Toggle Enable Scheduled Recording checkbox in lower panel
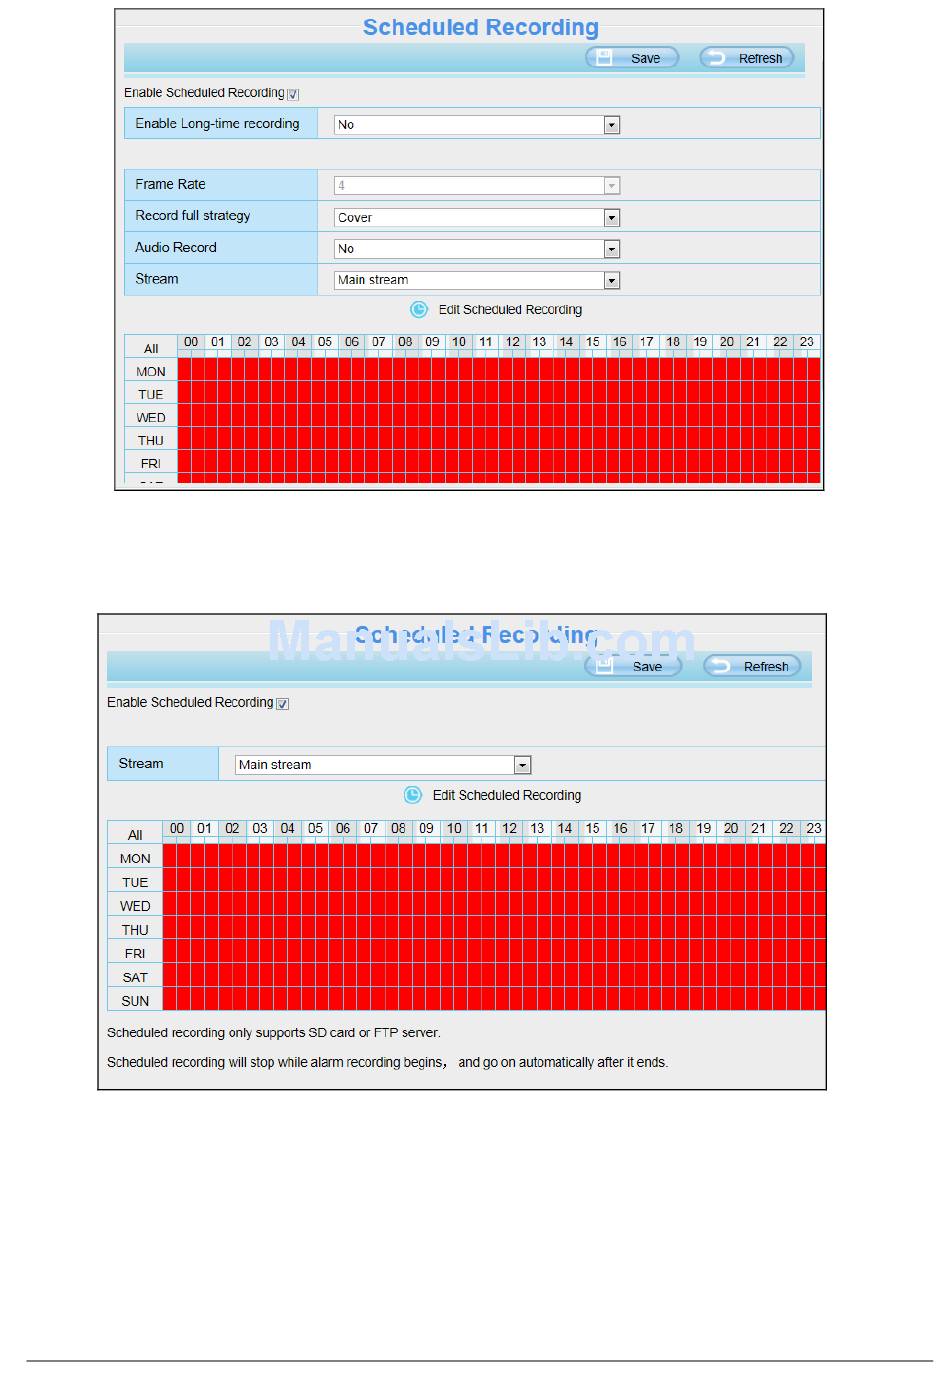 tap(283, 704)
